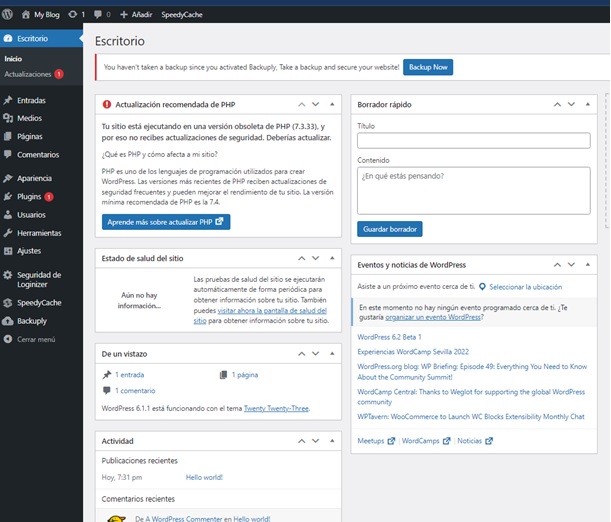Open Plugins in the sidebar
611x522 pixels.
point(29,197)
